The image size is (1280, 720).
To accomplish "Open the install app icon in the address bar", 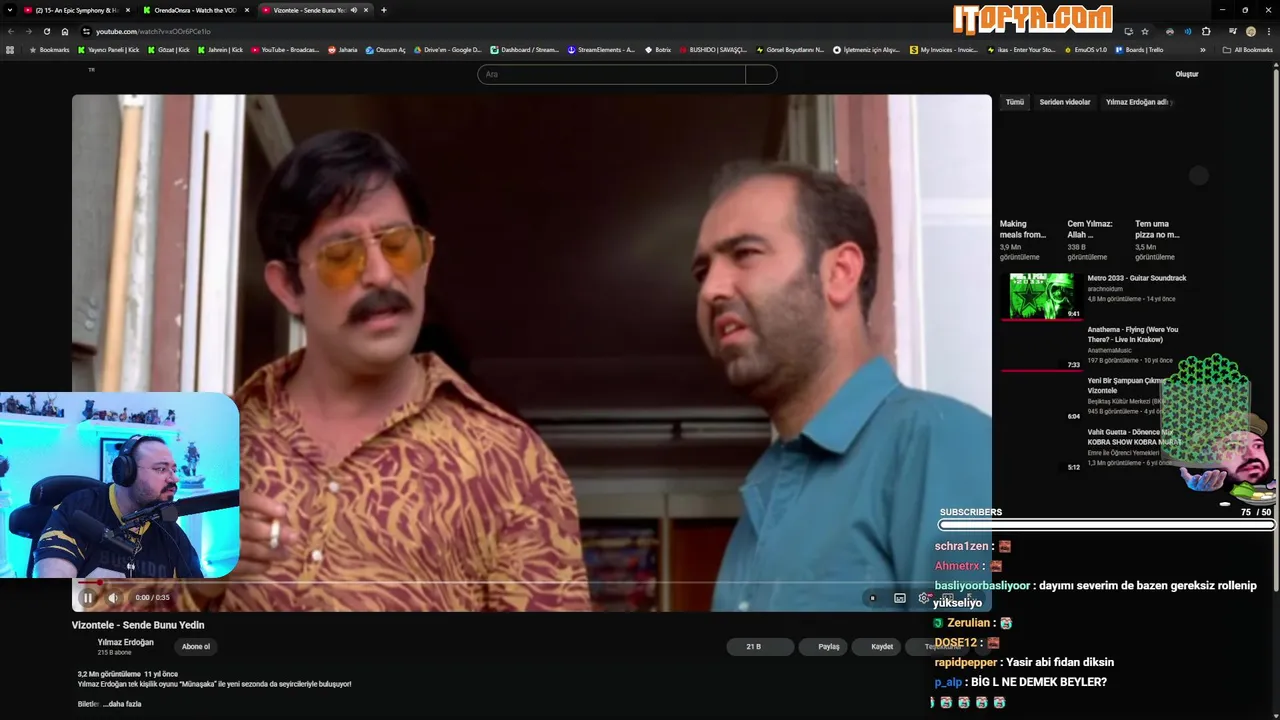I will click(1128, 31).
